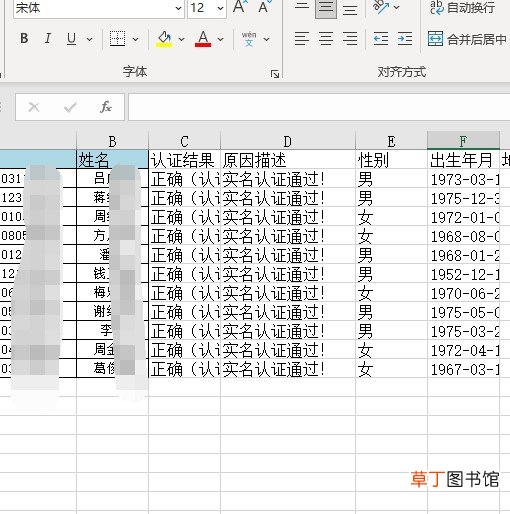
Task: Select cell with date 1967-03-1
Action: tap(463, 369)
